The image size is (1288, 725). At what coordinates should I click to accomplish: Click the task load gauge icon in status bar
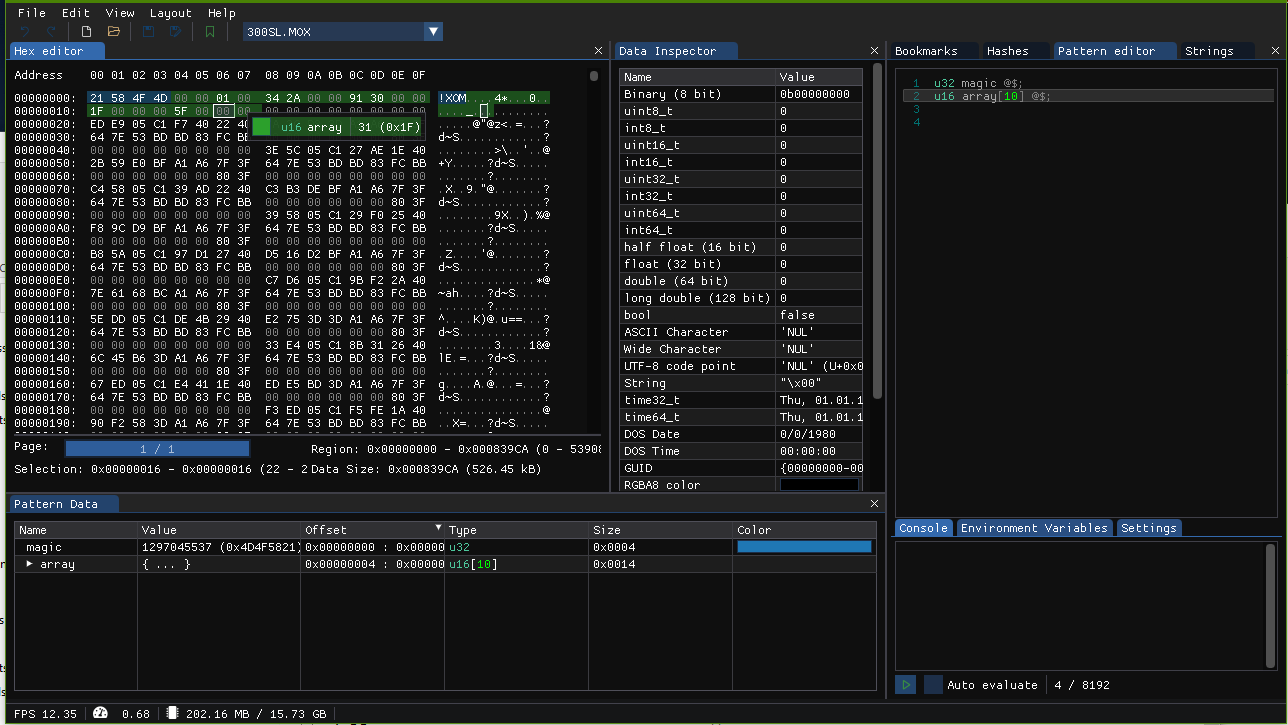[100, 714]
